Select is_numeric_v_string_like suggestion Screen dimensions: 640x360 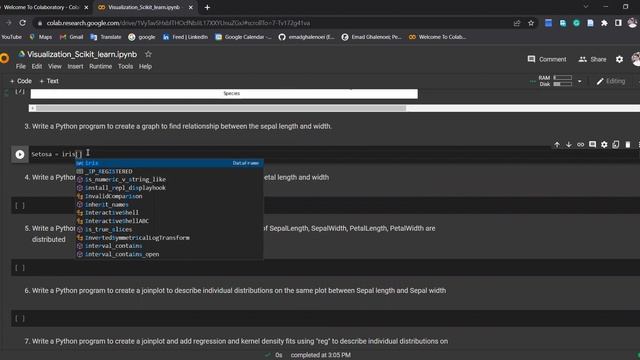coord(169,179)
